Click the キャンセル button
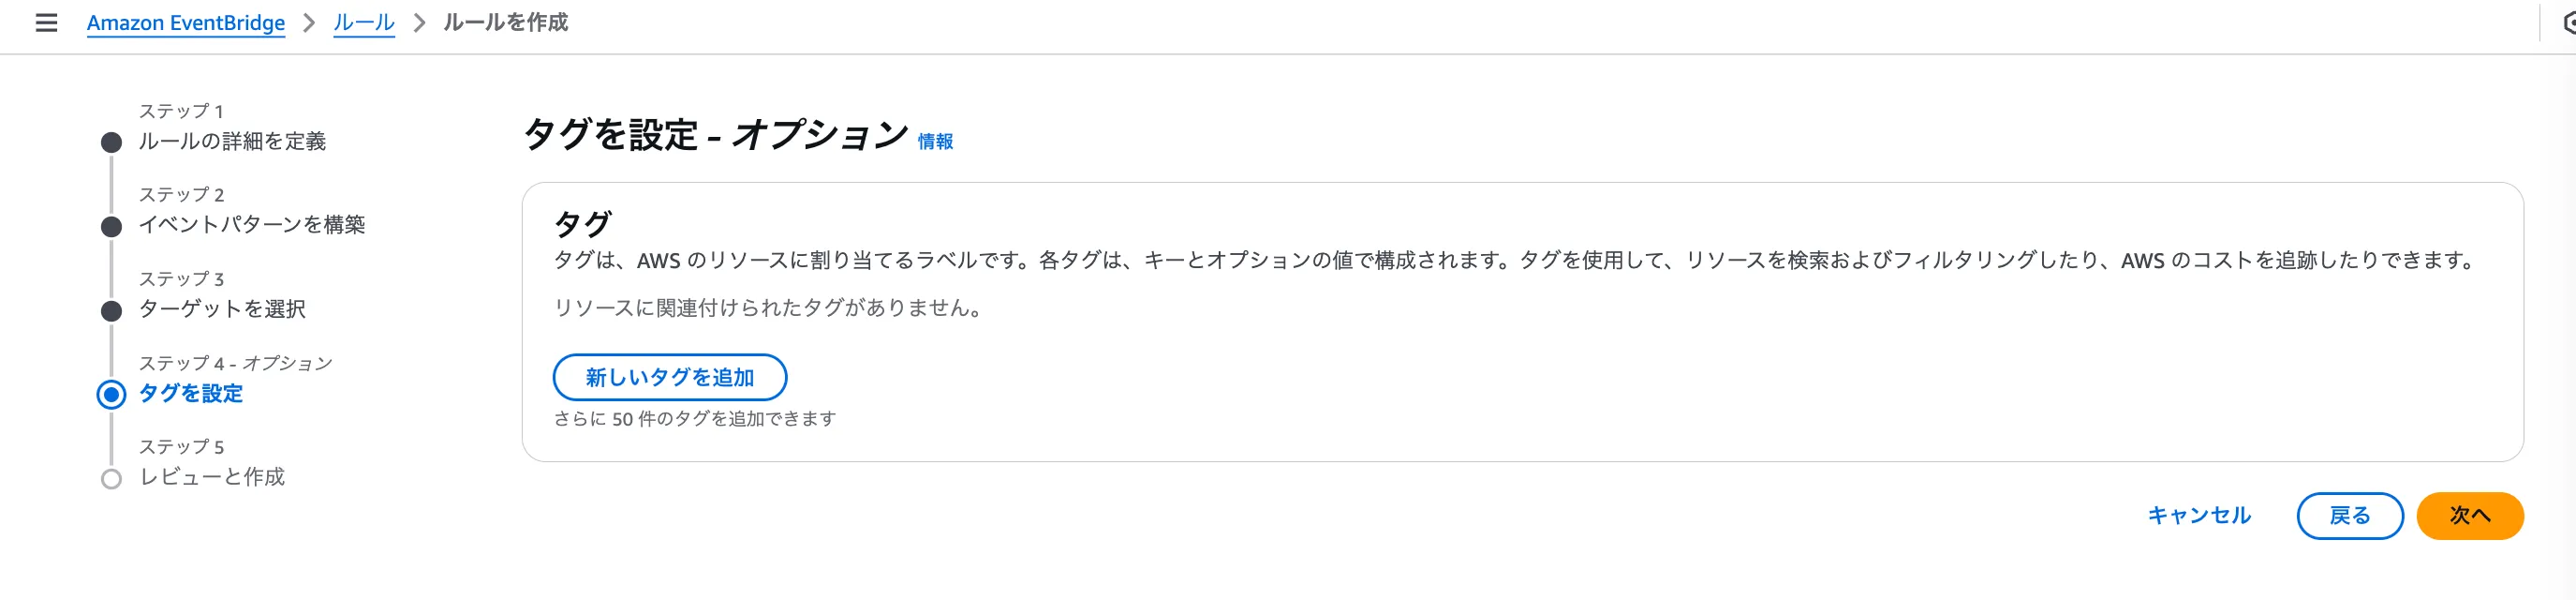 2198,516
